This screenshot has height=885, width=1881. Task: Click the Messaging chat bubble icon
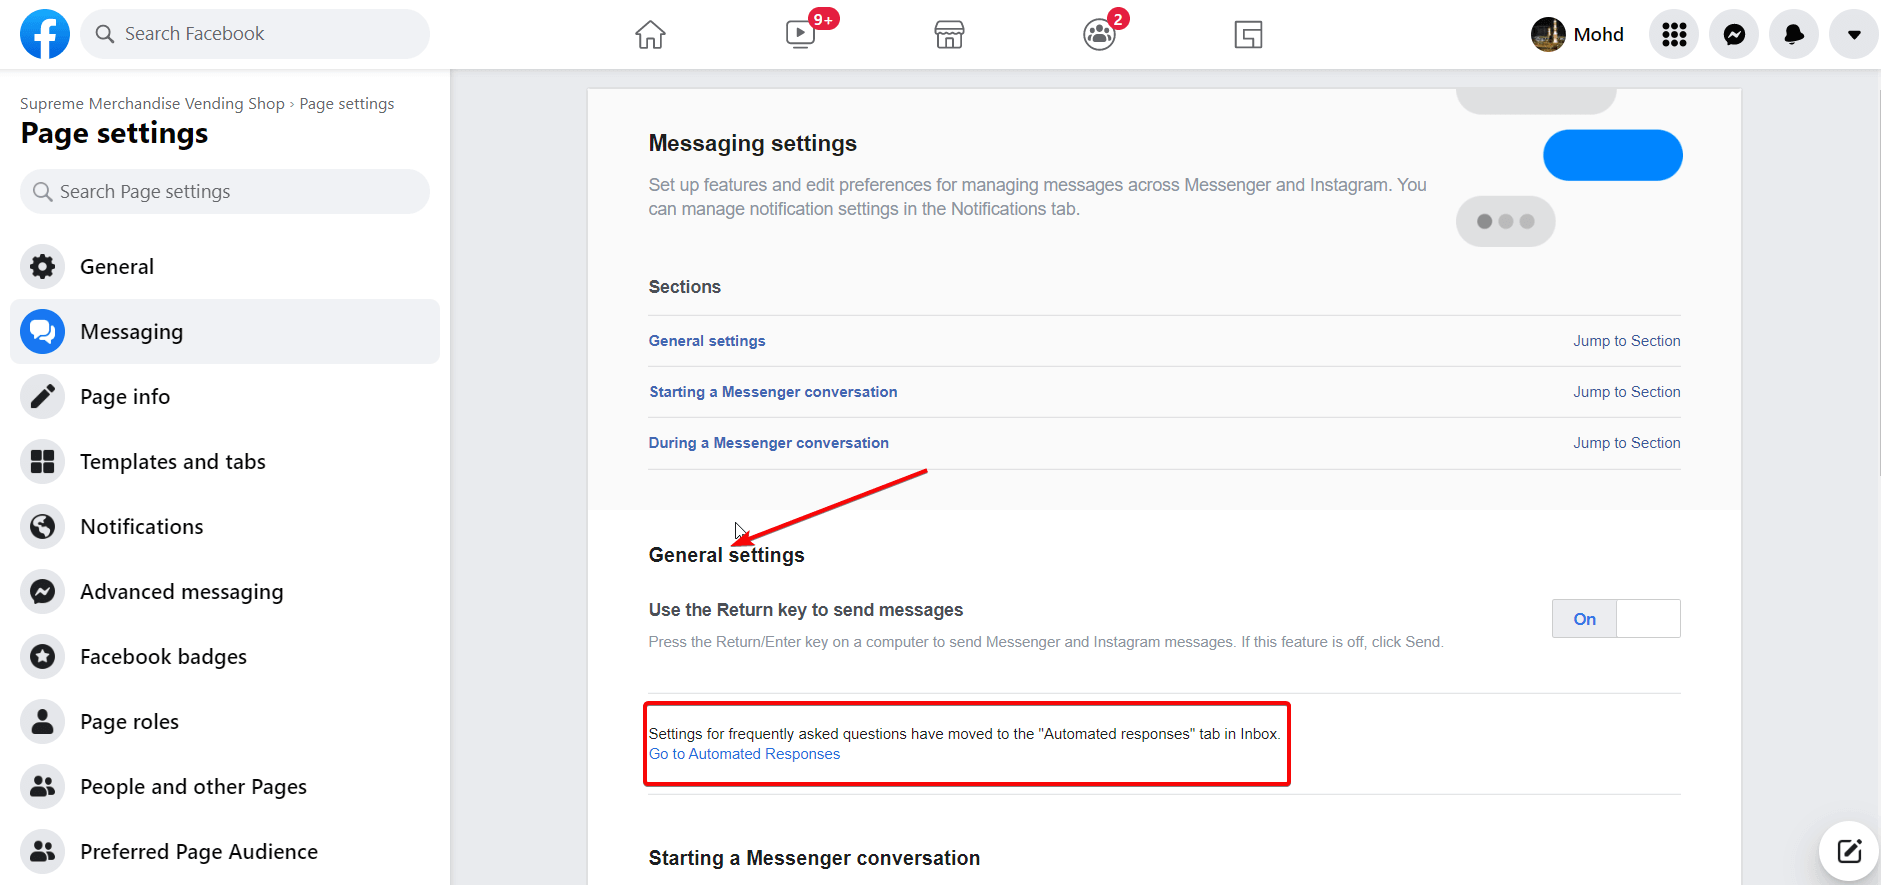[42, 332]
